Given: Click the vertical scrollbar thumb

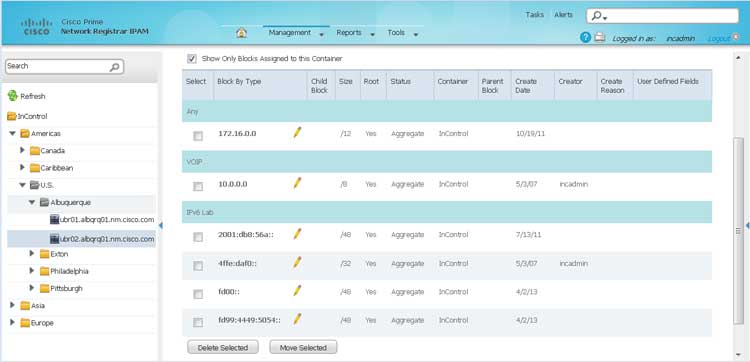Looking at the screenshot, I should point(739,230).
